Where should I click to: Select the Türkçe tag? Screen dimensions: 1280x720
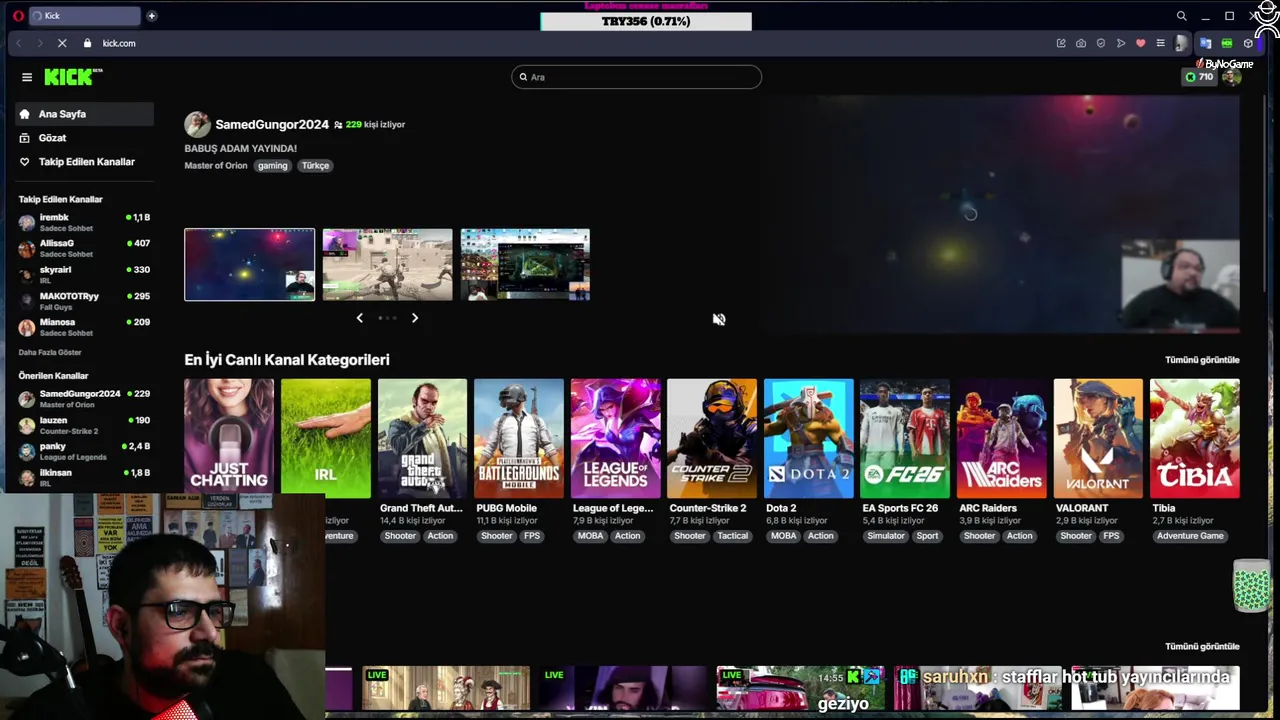(315, 166)
